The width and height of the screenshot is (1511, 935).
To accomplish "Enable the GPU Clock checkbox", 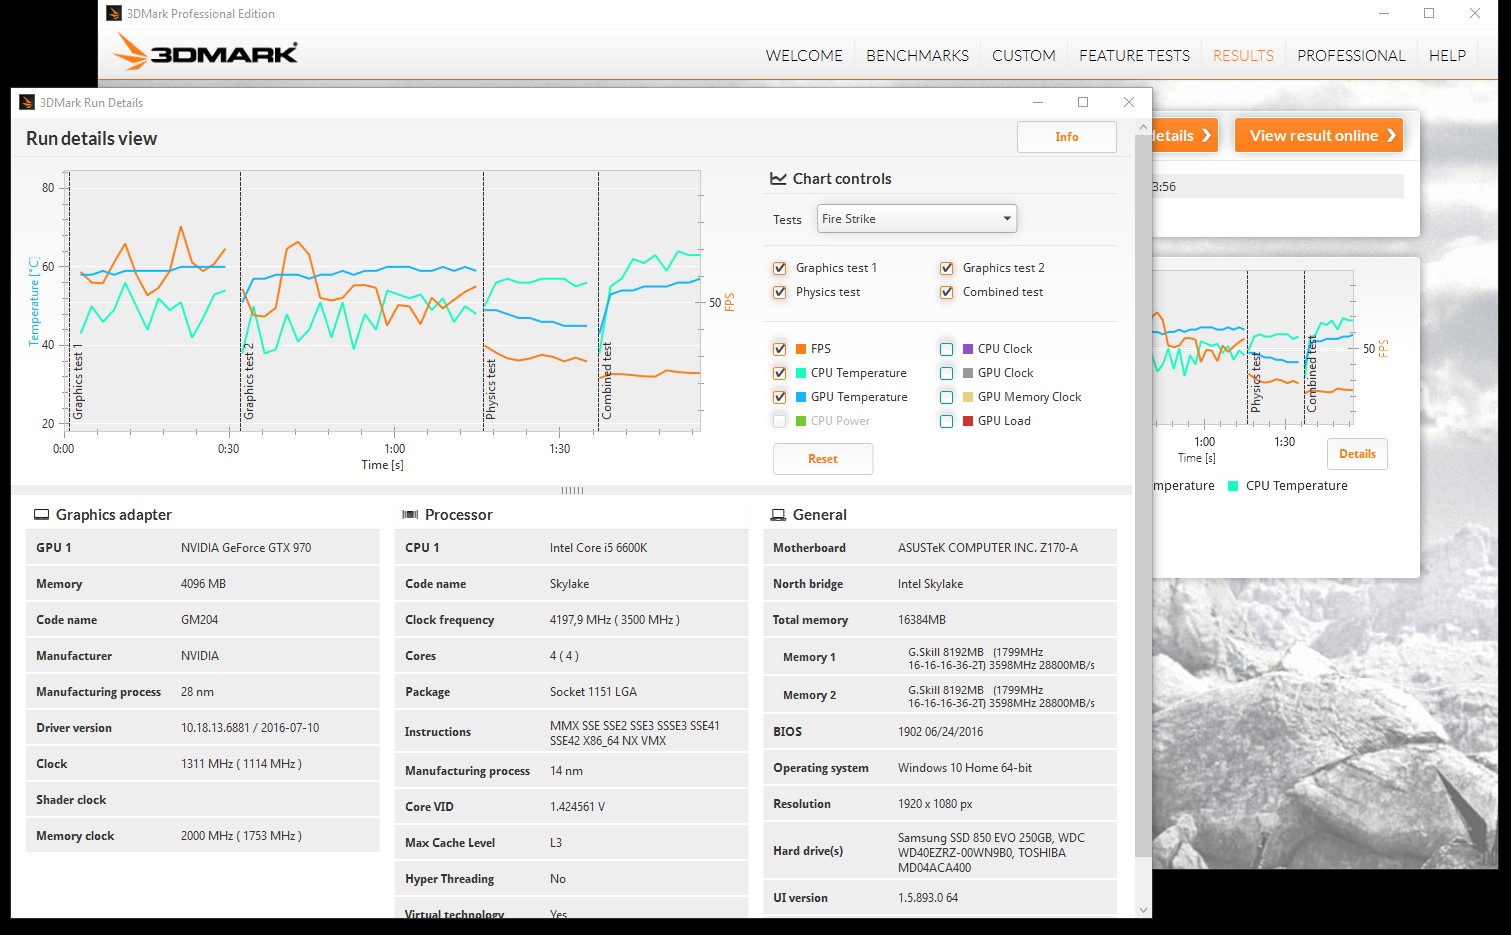I will click(x=946, y=373).
